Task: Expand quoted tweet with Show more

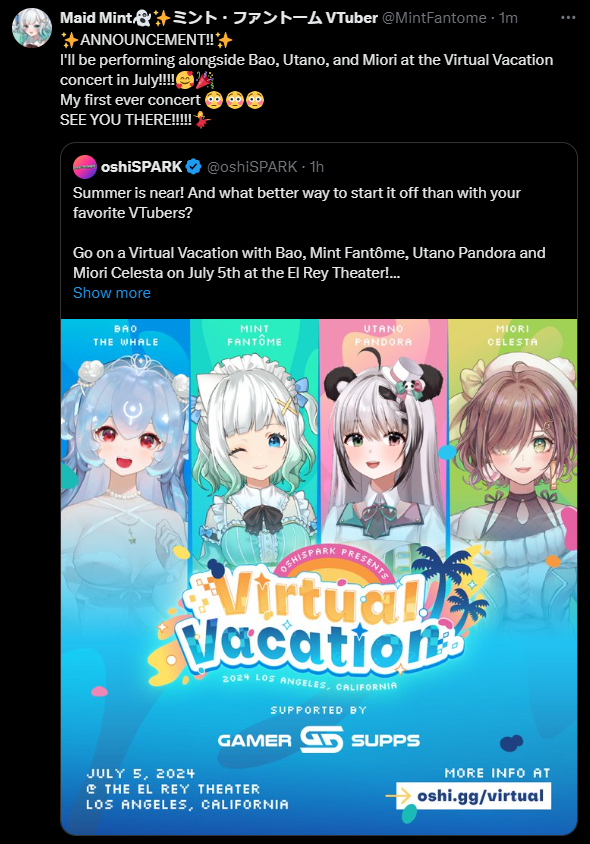Action: [x=112, y=293]
